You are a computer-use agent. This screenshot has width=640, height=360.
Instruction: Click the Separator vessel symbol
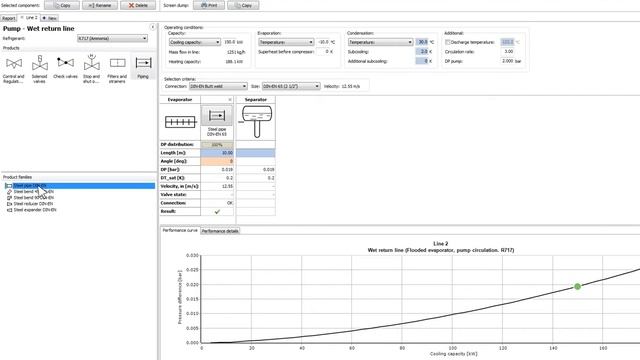click(256, 122)
